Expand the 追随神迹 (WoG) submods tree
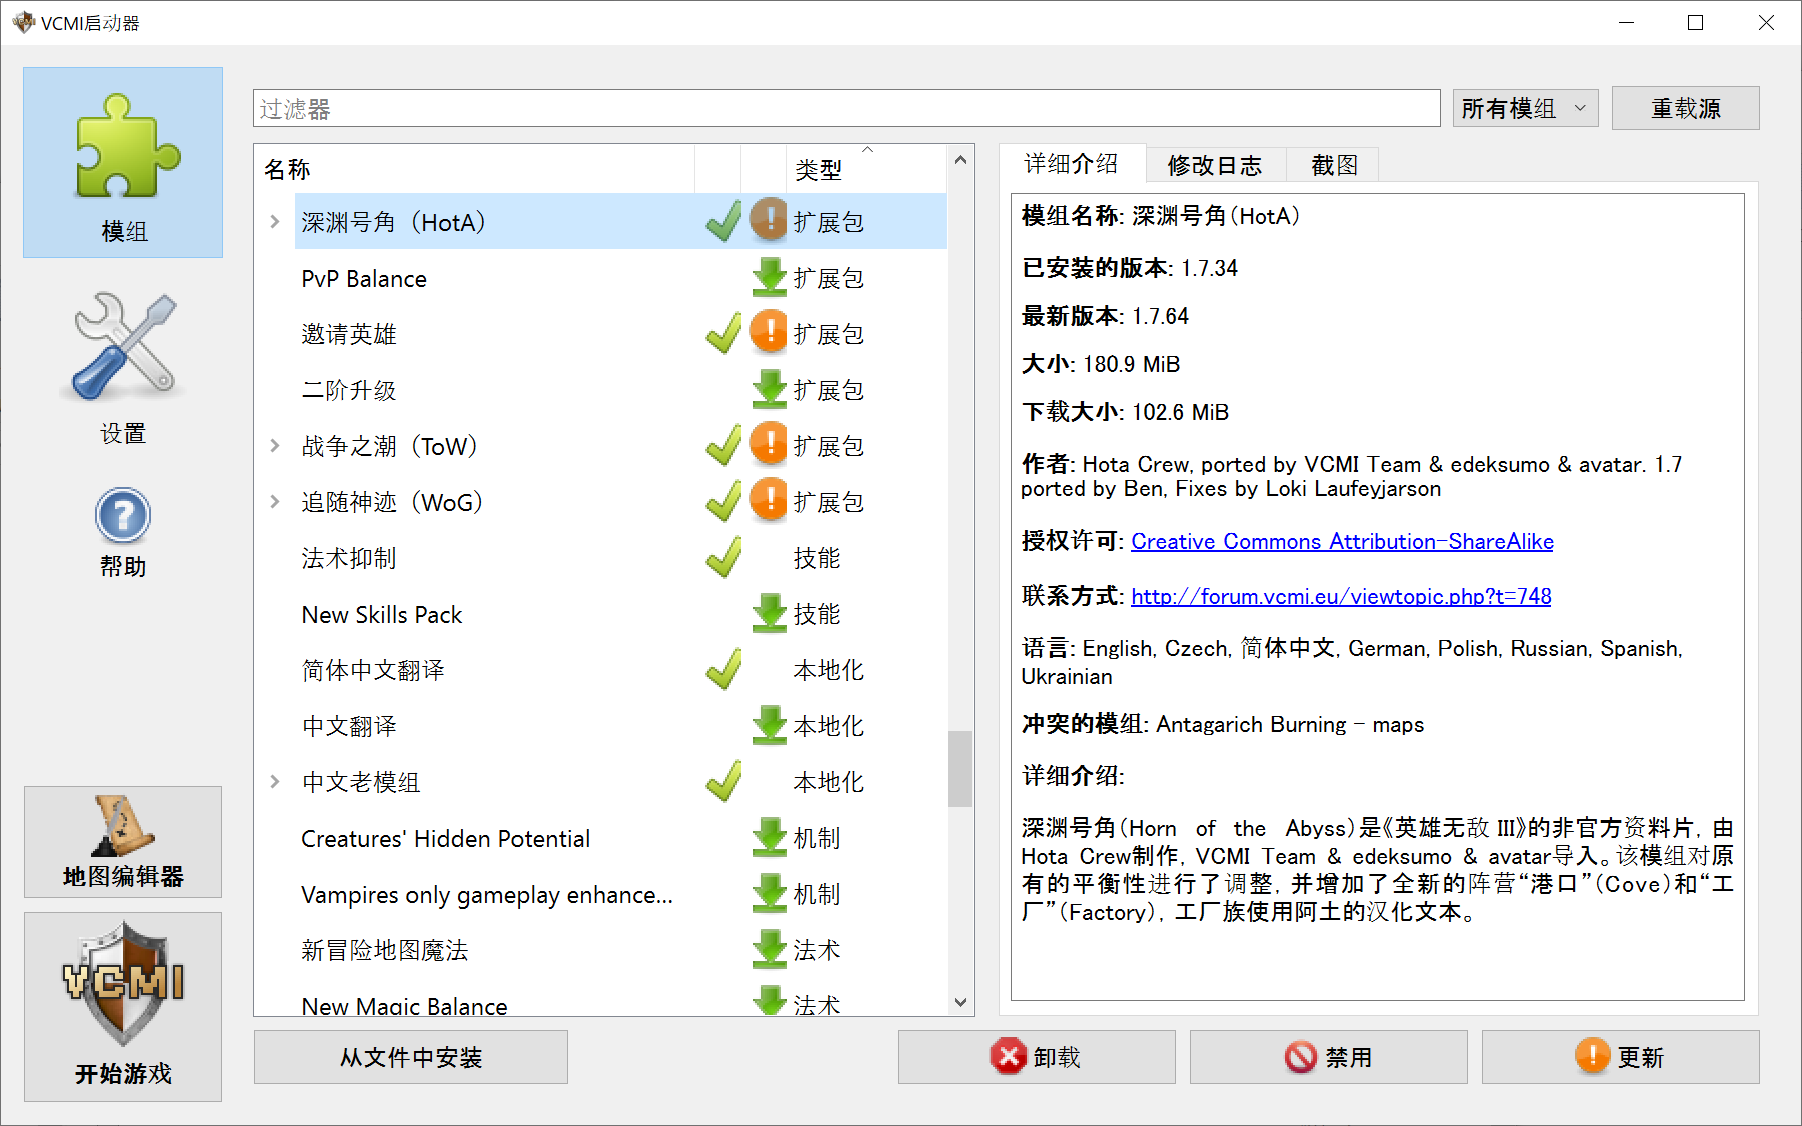Image resolution: width=1802 pixels, height=1126 pixels. click(275, 502)
